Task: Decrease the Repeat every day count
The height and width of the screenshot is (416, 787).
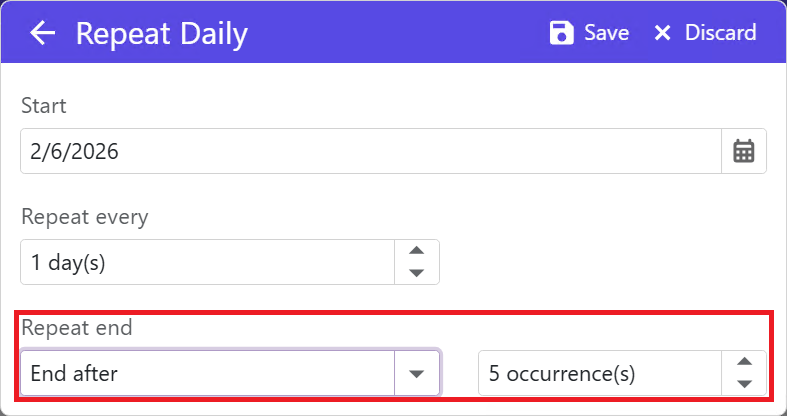Action: 418,272
